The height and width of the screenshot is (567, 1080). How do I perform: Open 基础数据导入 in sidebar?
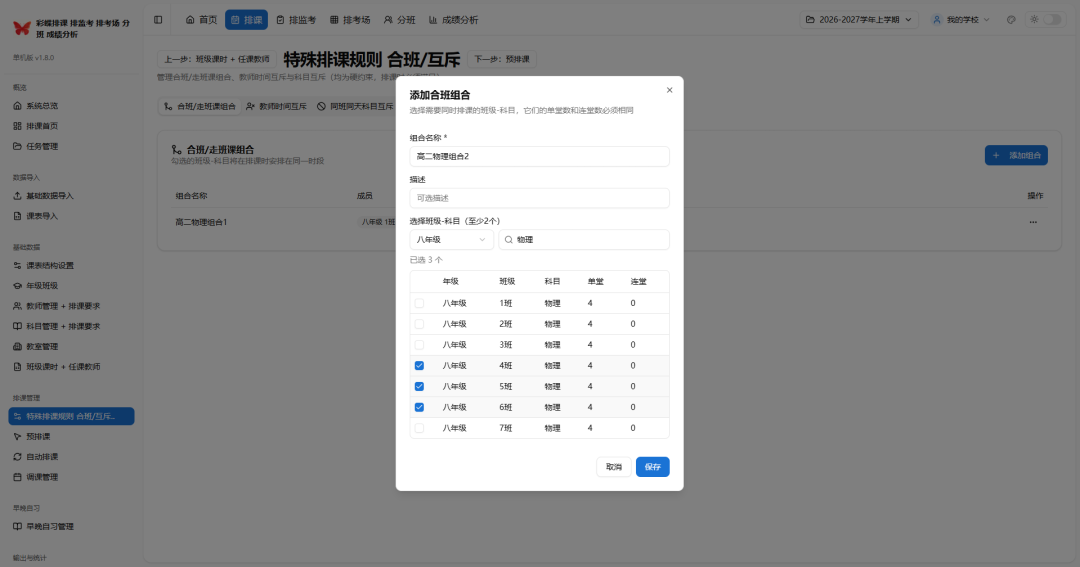click(x=71, y=196)
